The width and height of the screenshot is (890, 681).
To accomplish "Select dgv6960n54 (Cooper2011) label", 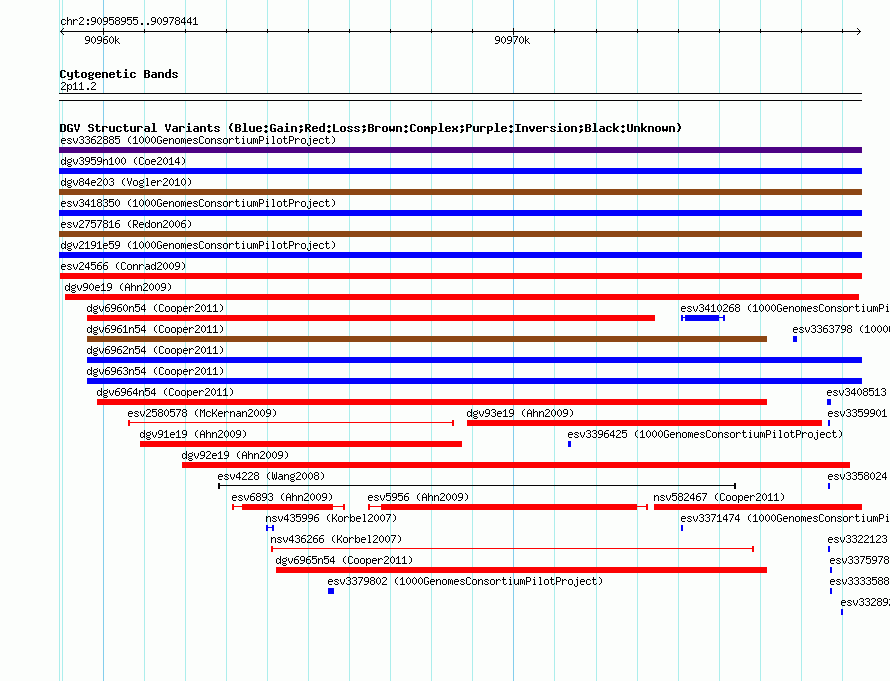I will click(x=155, y=308).
